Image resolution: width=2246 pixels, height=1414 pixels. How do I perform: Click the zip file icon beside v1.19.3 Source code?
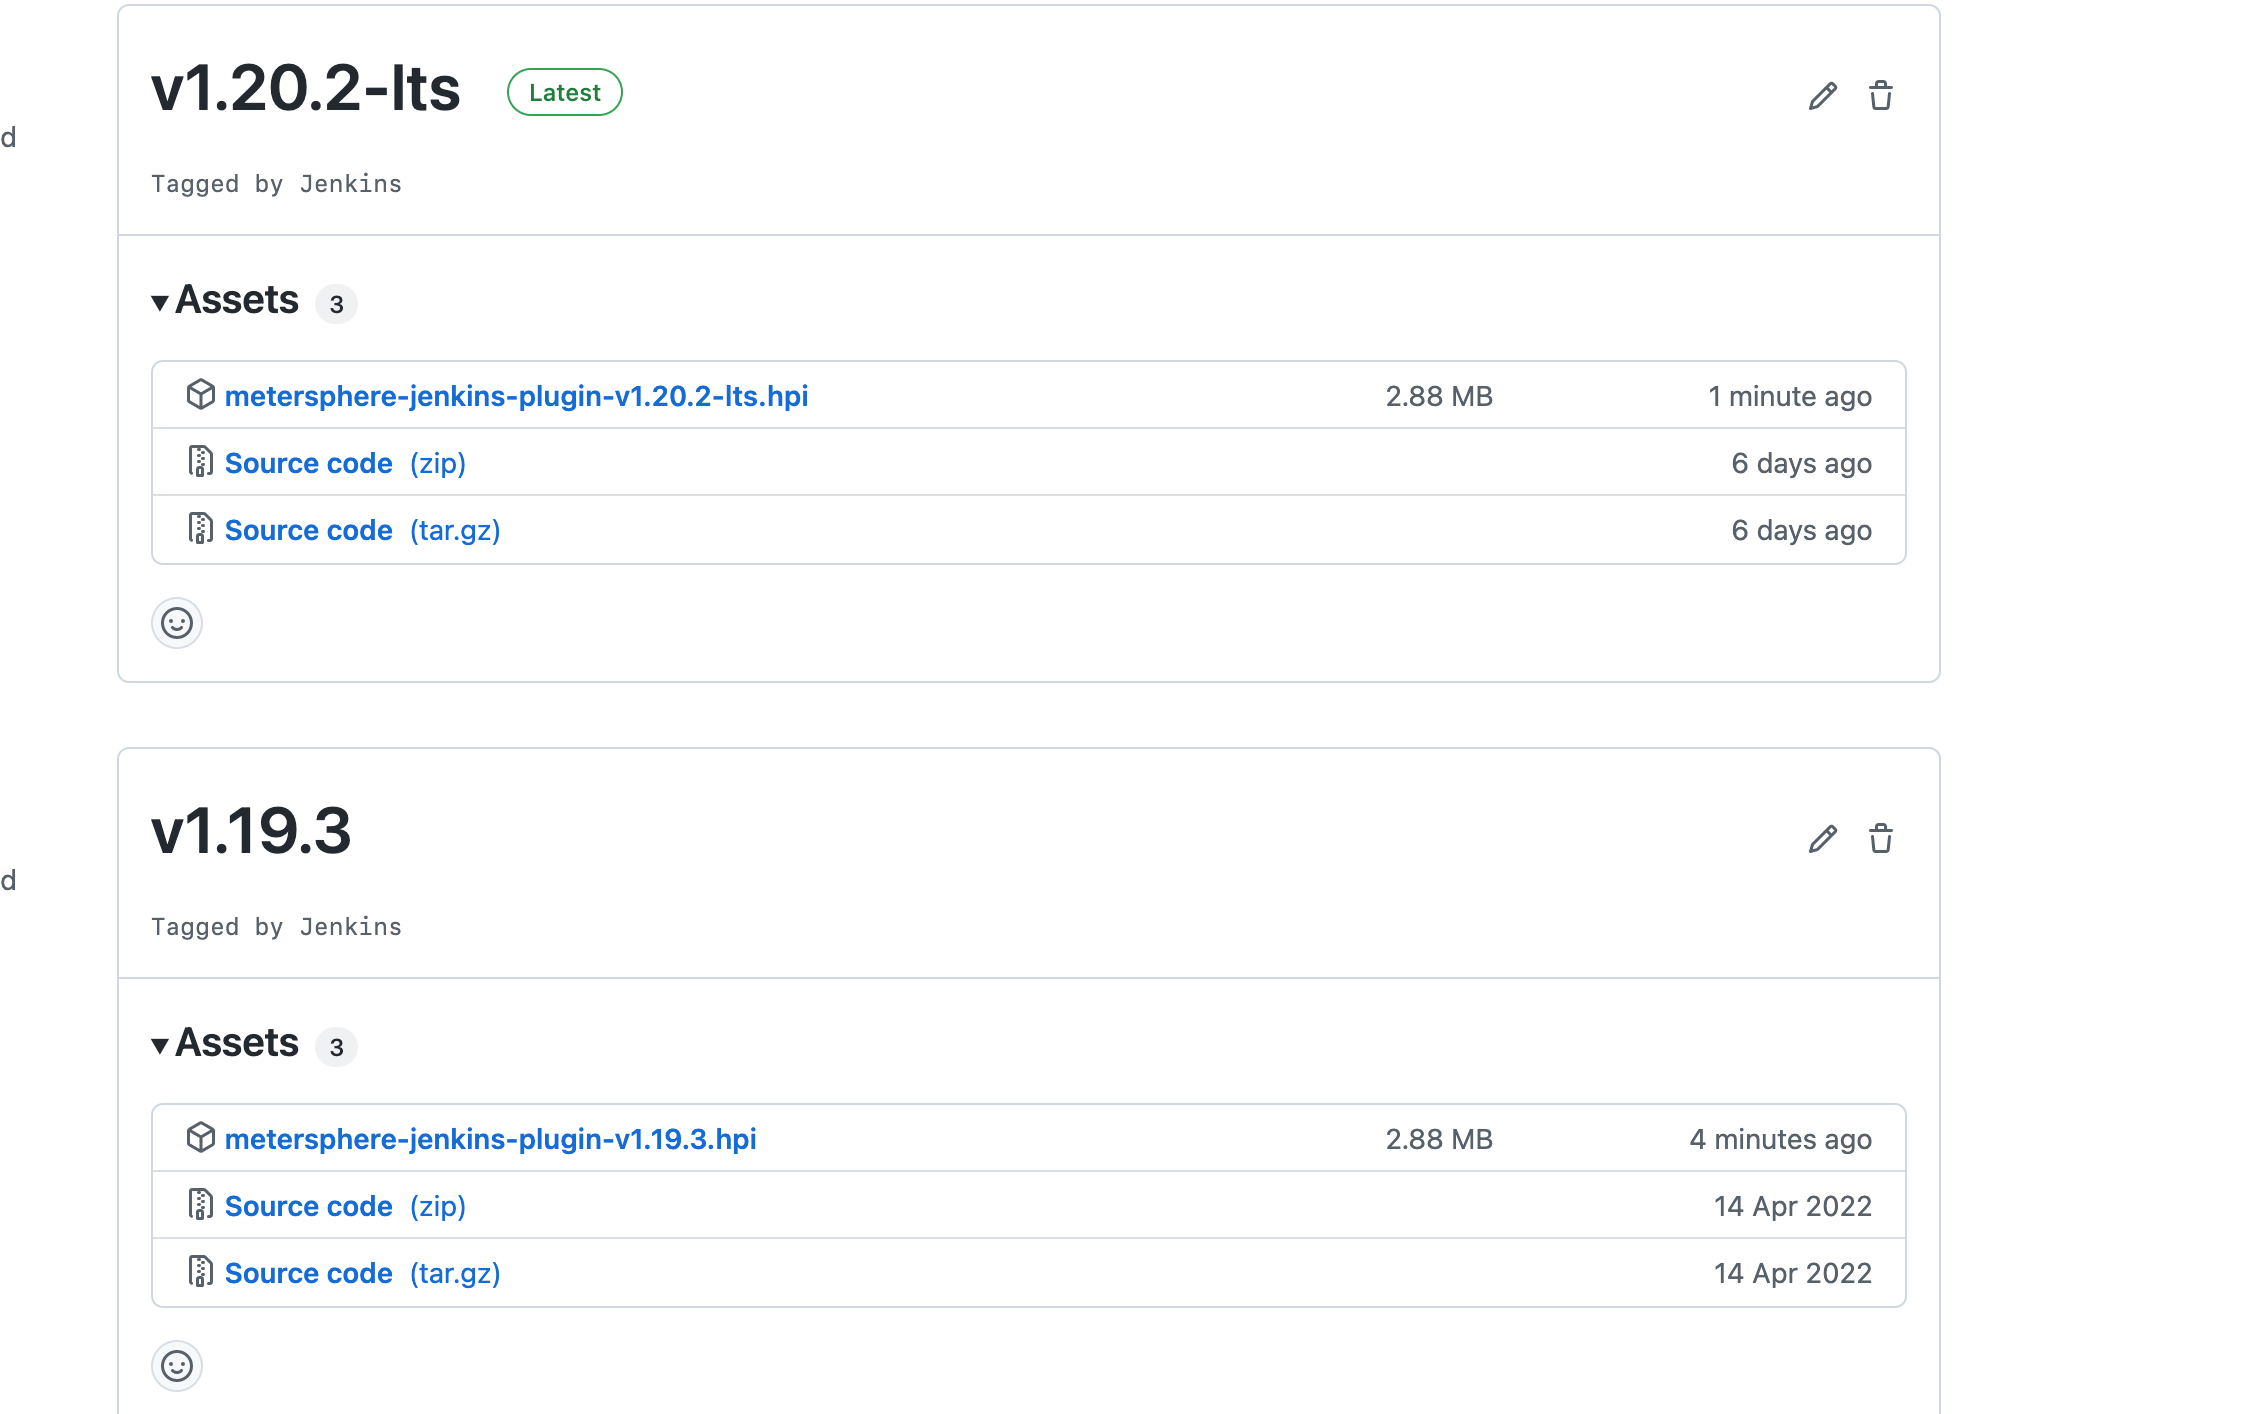[x=201, y=1205]
